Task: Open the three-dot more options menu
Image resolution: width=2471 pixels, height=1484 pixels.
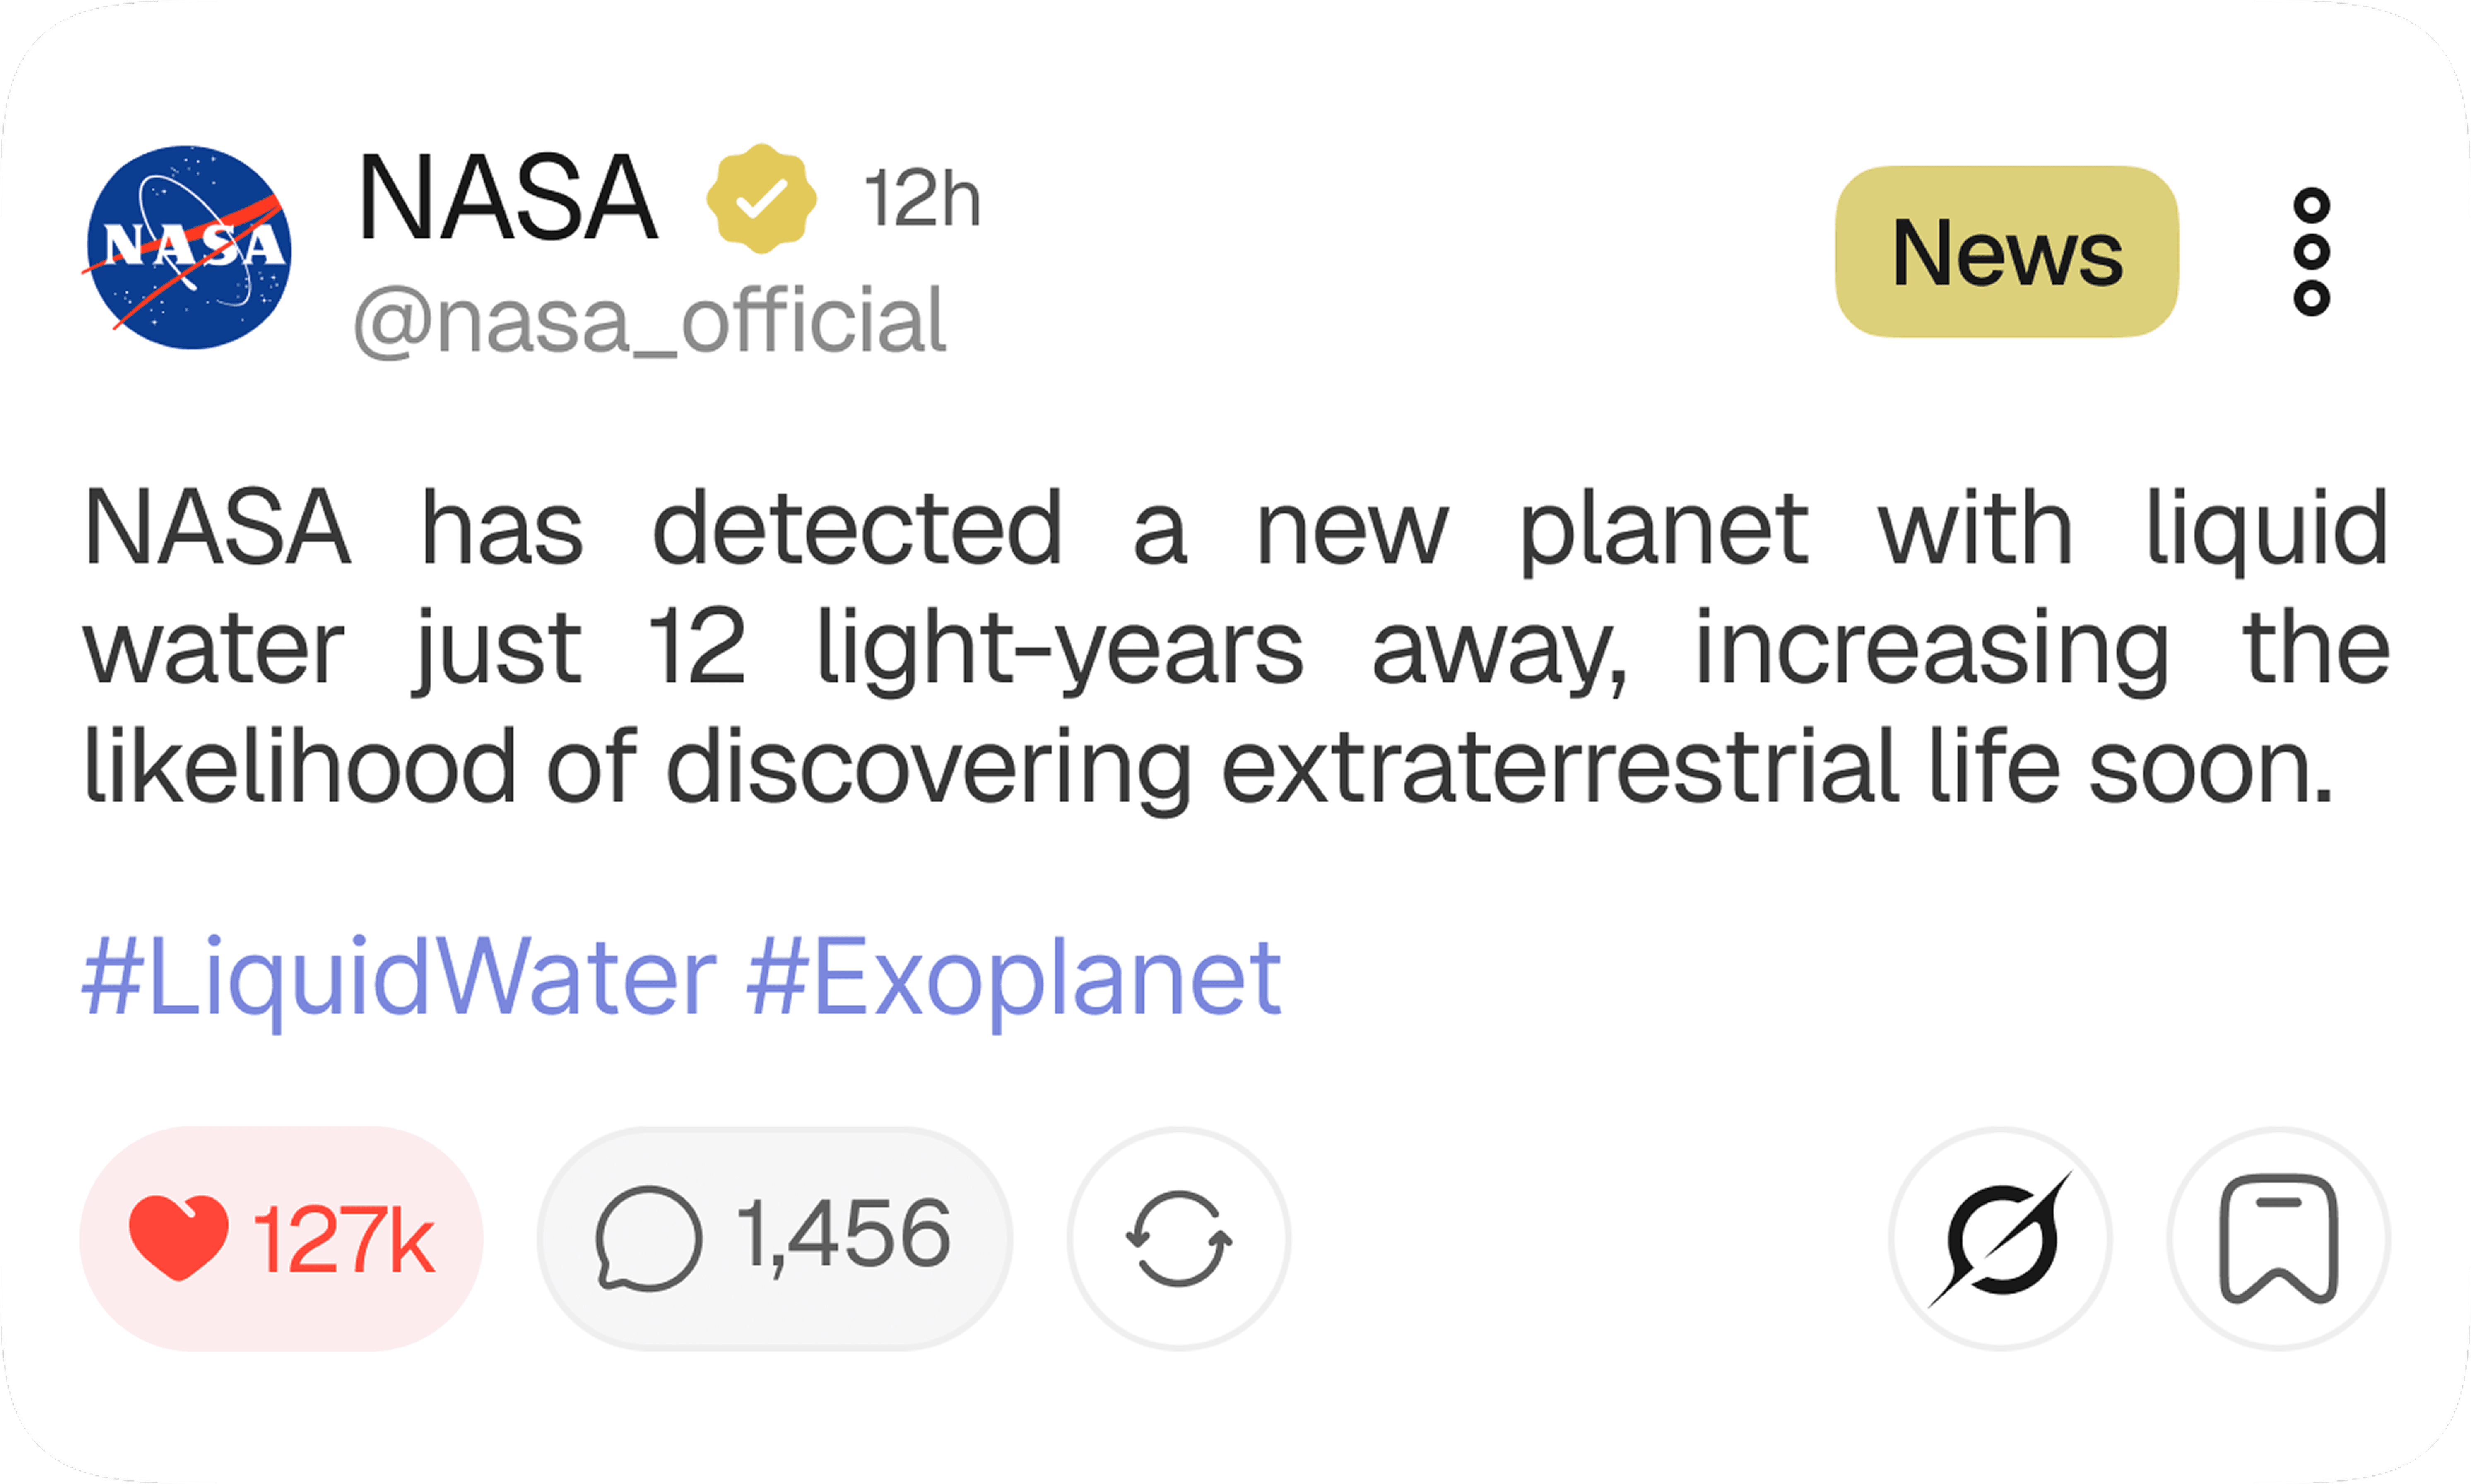Action: (x=2311, y=251)
